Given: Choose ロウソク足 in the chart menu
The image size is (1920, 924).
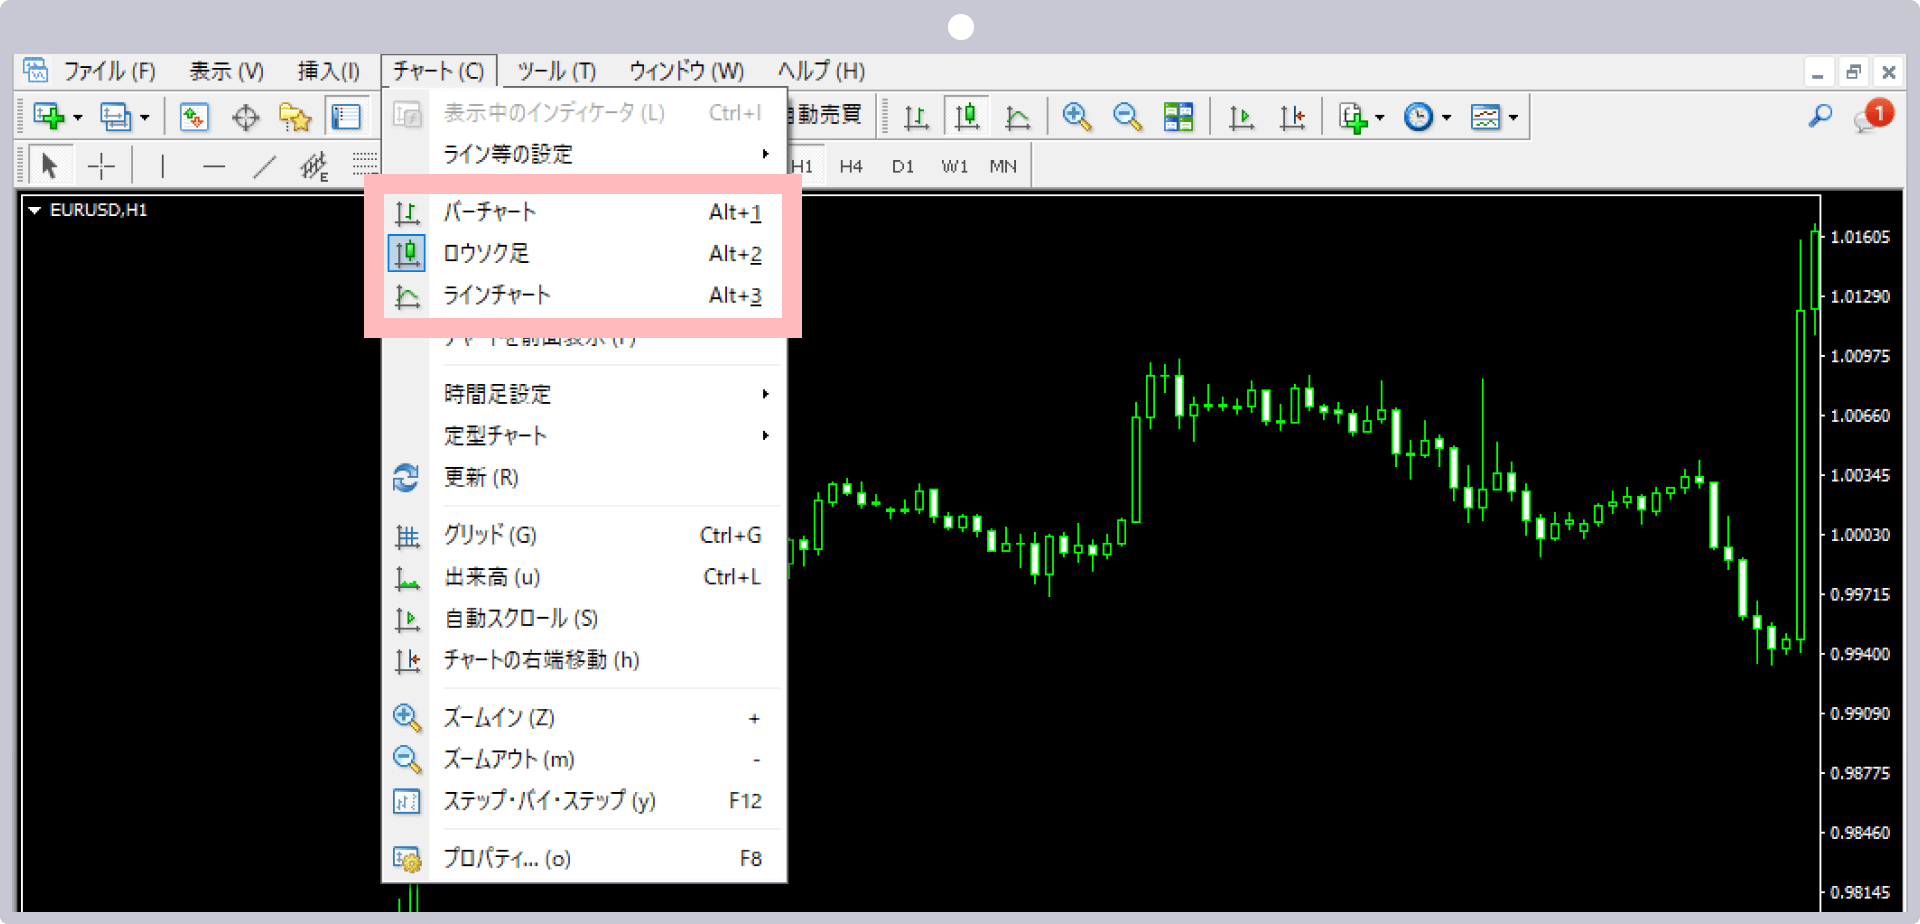Looking at the screenshot, I should click(584, 254).
